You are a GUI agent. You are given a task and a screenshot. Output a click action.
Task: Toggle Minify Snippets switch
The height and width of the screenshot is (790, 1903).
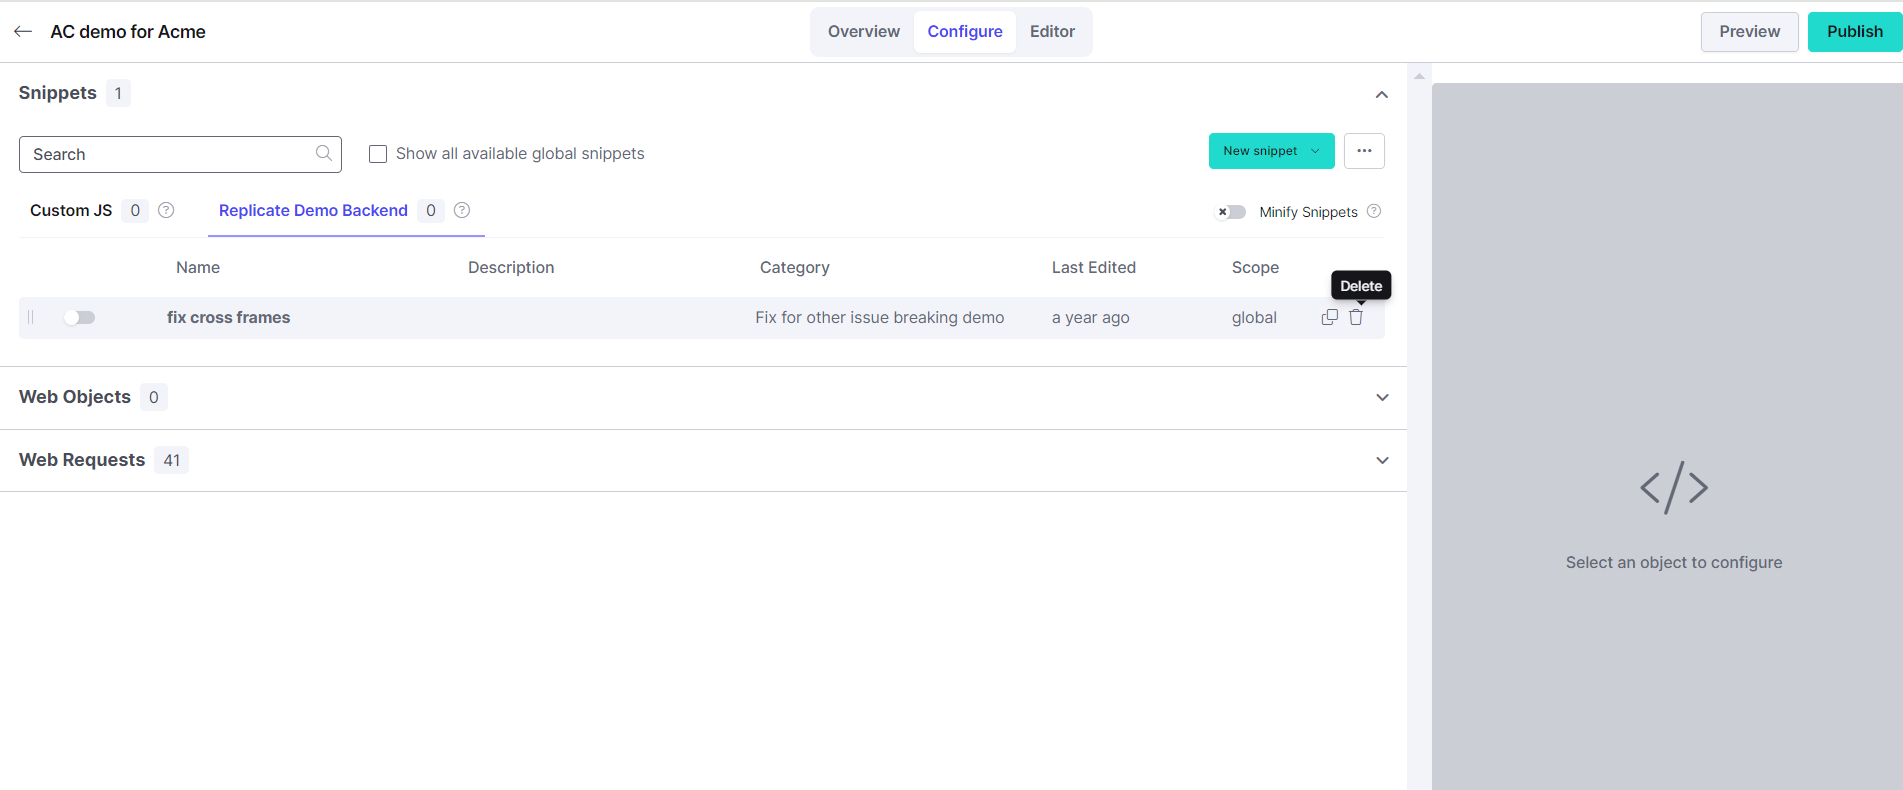tap(1231, 212)
